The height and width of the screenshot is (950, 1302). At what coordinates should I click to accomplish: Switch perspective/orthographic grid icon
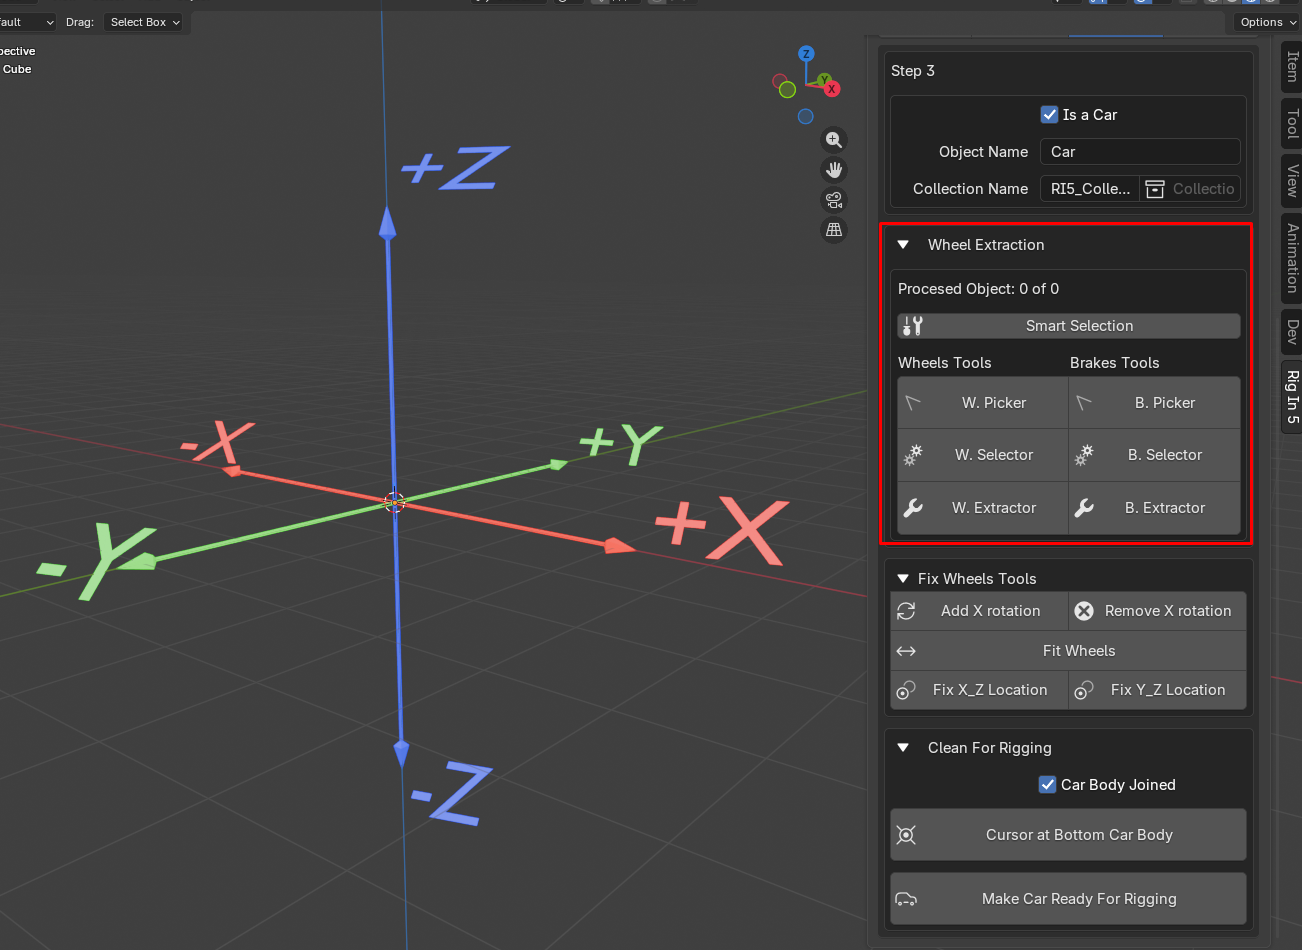(834, 230)
